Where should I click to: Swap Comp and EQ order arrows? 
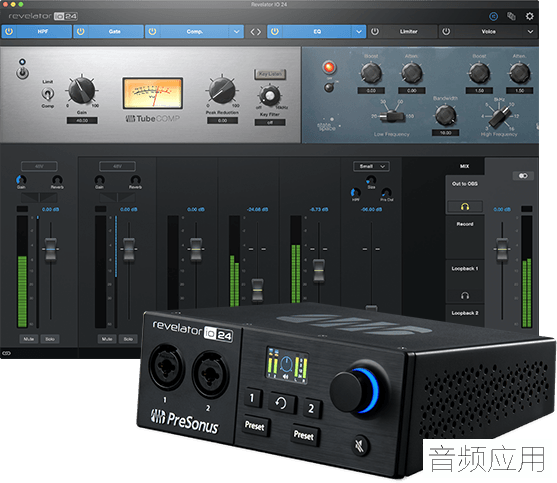point(255,32)
